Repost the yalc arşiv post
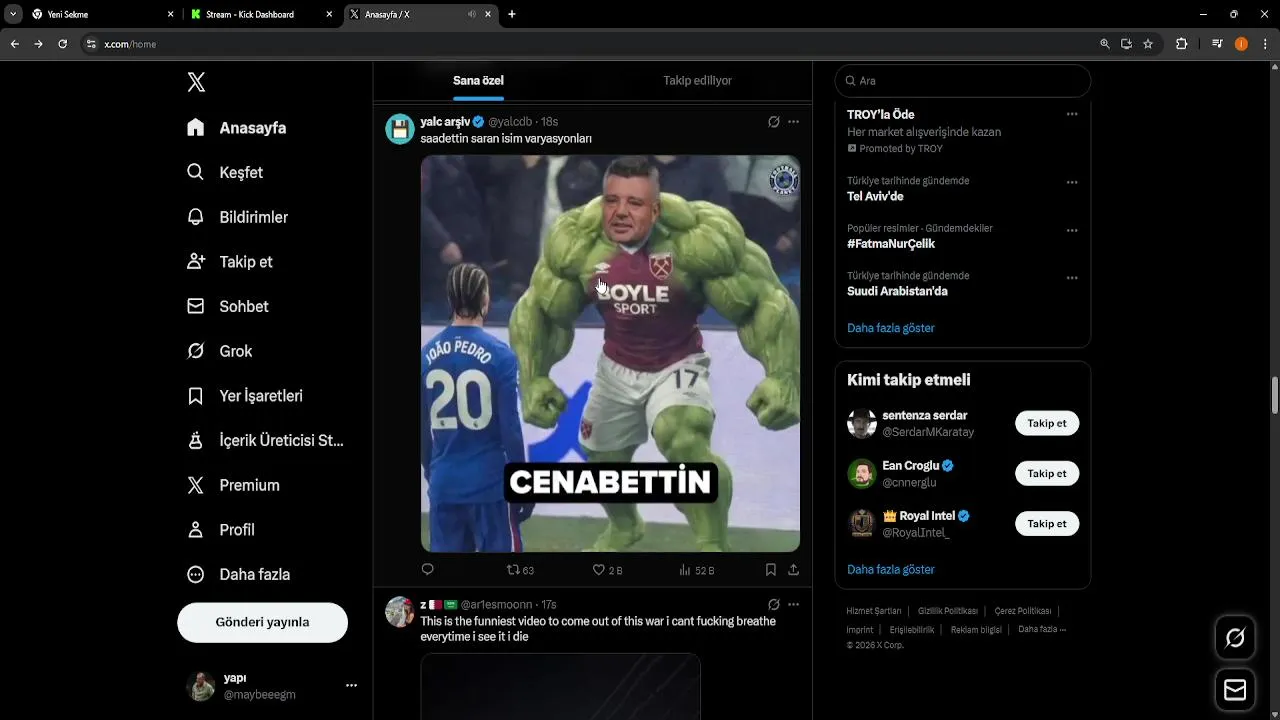The height and width of the screenshot is (720, 1280). 520,570
